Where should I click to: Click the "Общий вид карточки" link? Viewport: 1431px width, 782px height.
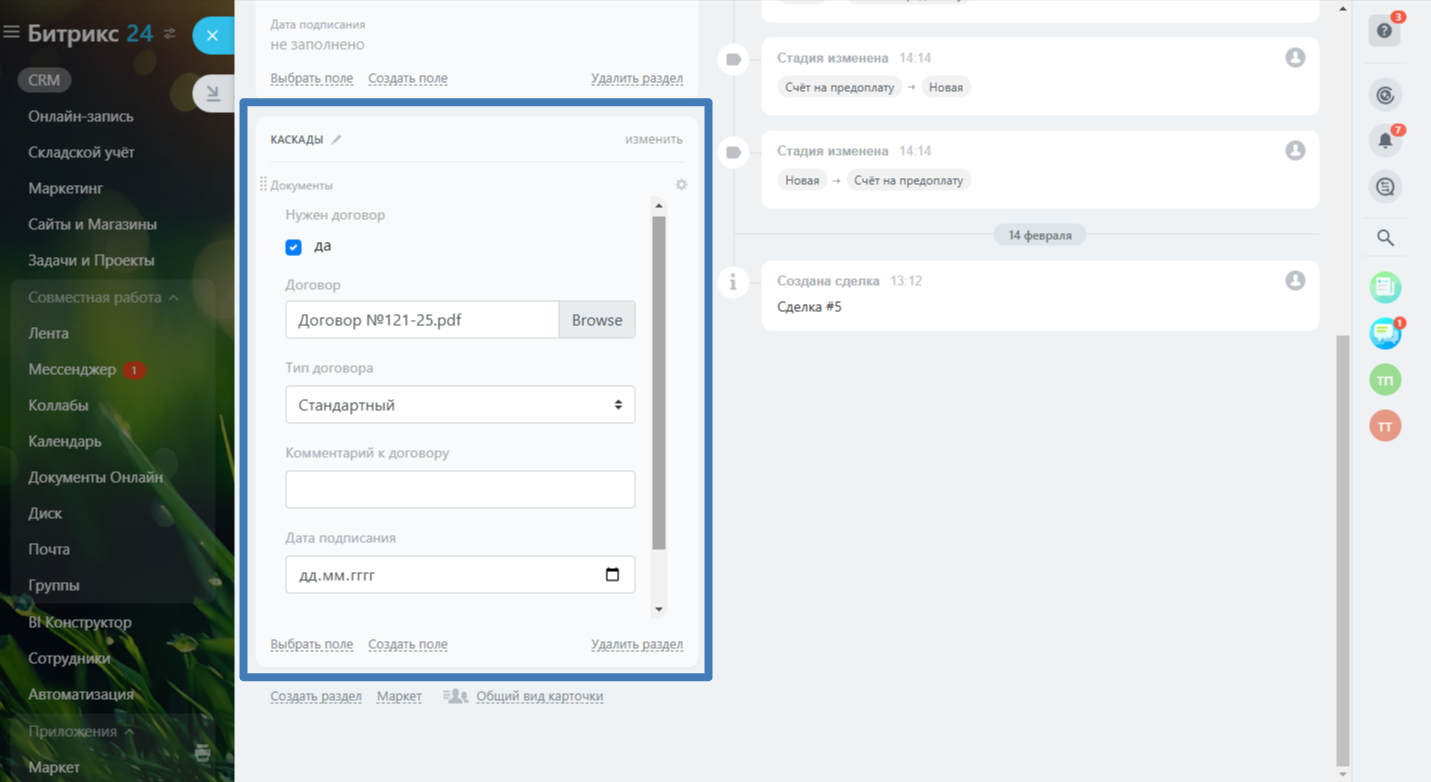540,697
